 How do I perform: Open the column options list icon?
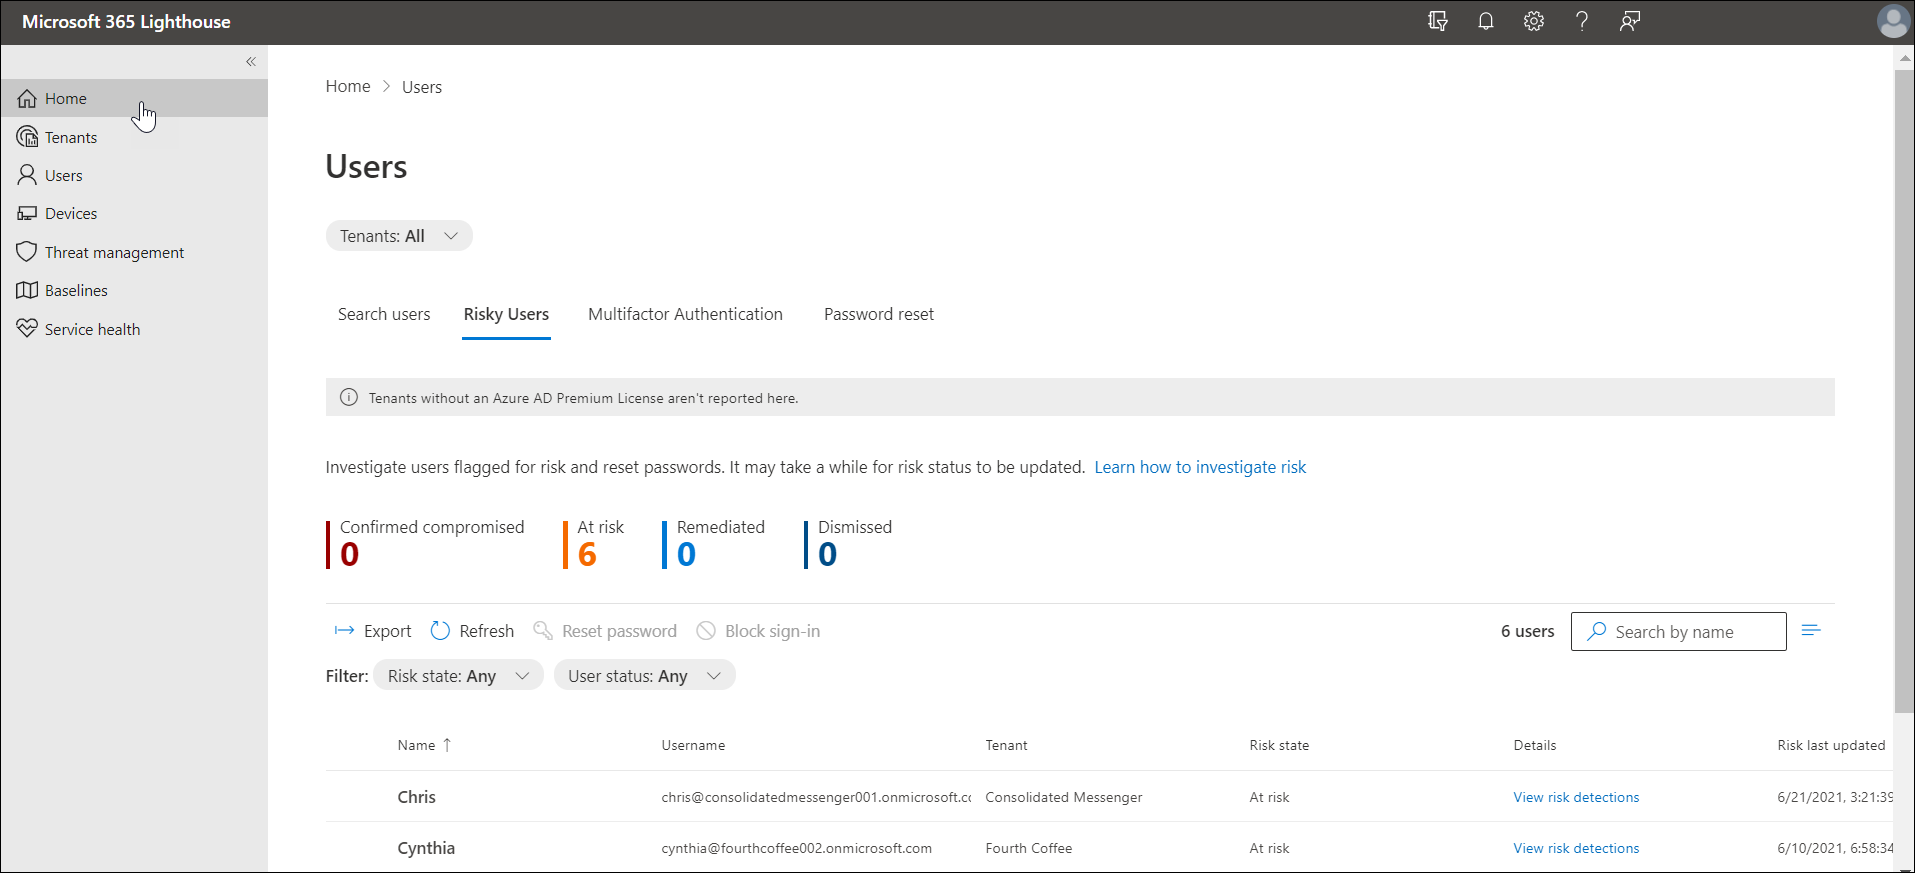(x=1811, y=631)
